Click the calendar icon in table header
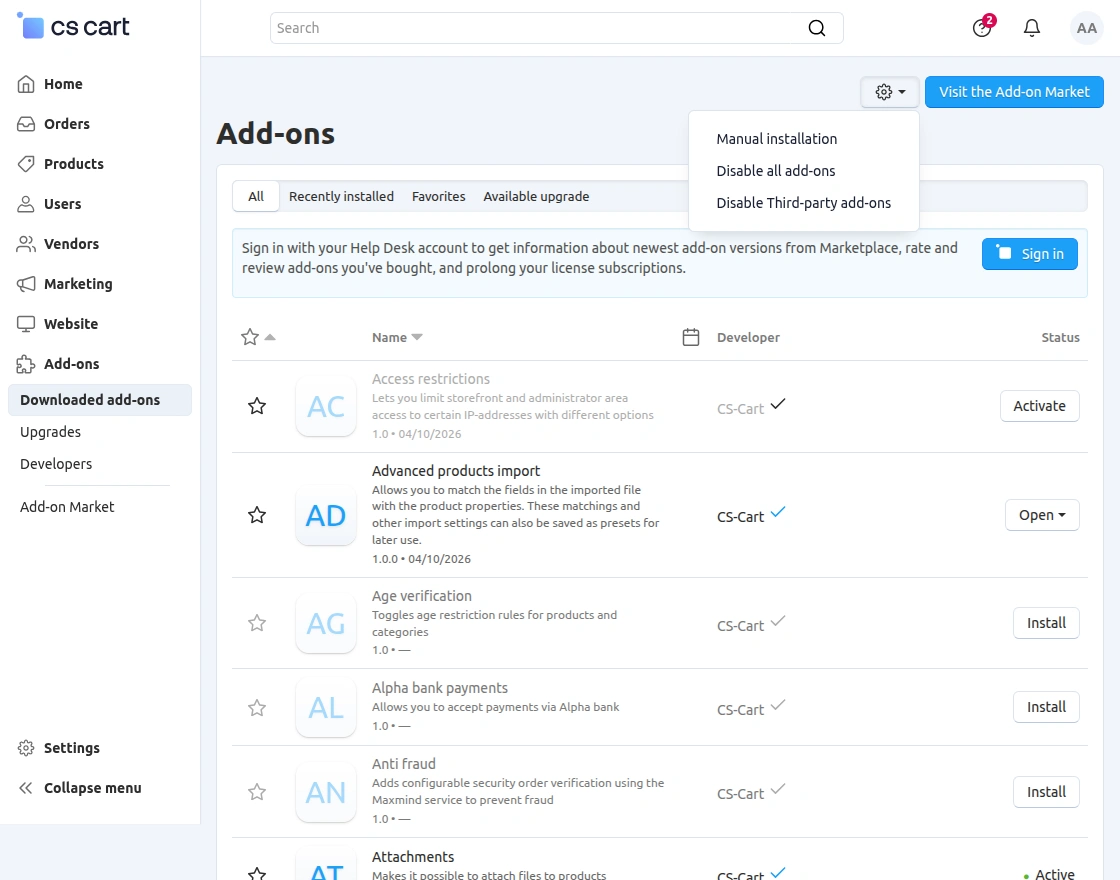1120x880 pixels. pyautogui.click(x=690, y=337)
